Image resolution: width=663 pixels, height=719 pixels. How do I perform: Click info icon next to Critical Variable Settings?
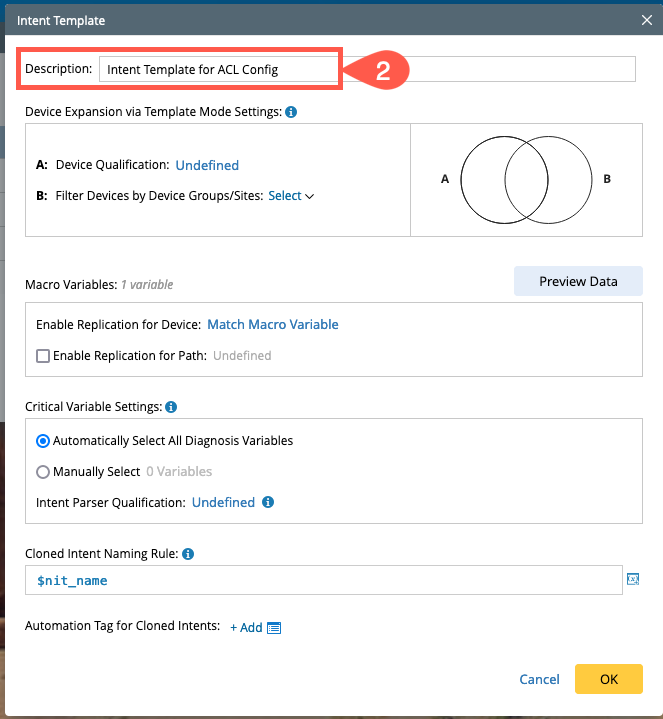coord(171,407)
